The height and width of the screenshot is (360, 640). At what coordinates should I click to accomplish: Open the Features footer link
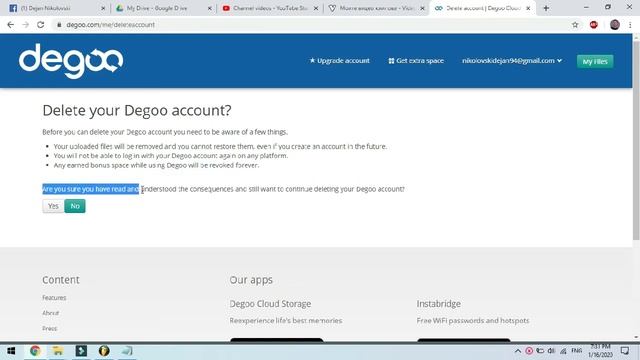(x=54, y=298)
